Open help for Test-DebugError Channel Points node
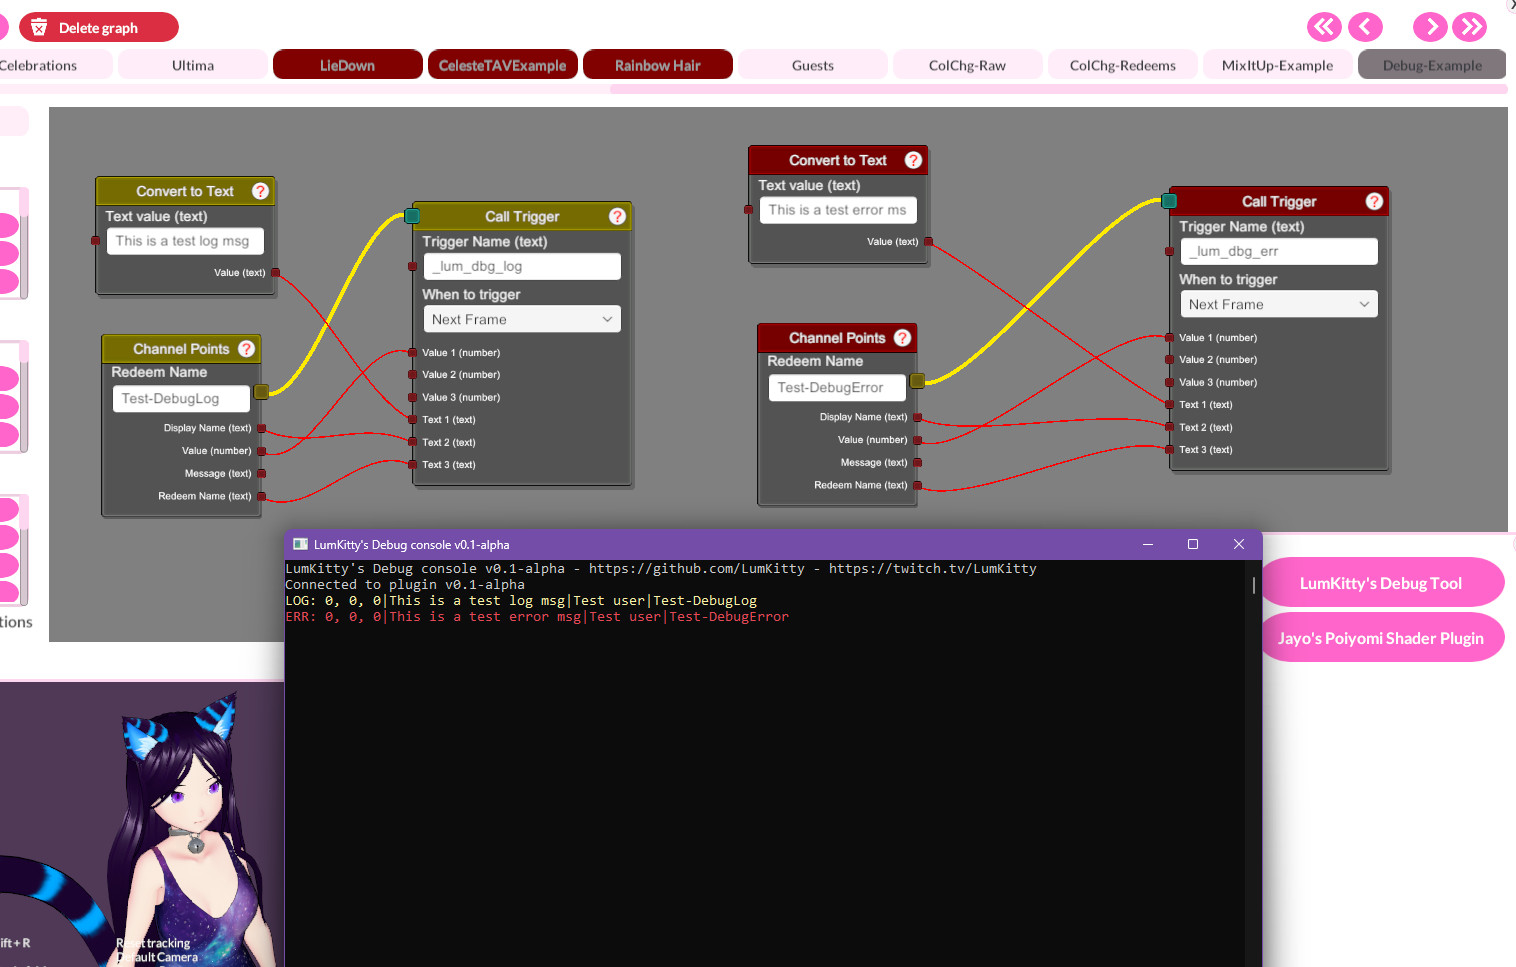The height and width of the screenshot is (967, 1516). point(902,337)
